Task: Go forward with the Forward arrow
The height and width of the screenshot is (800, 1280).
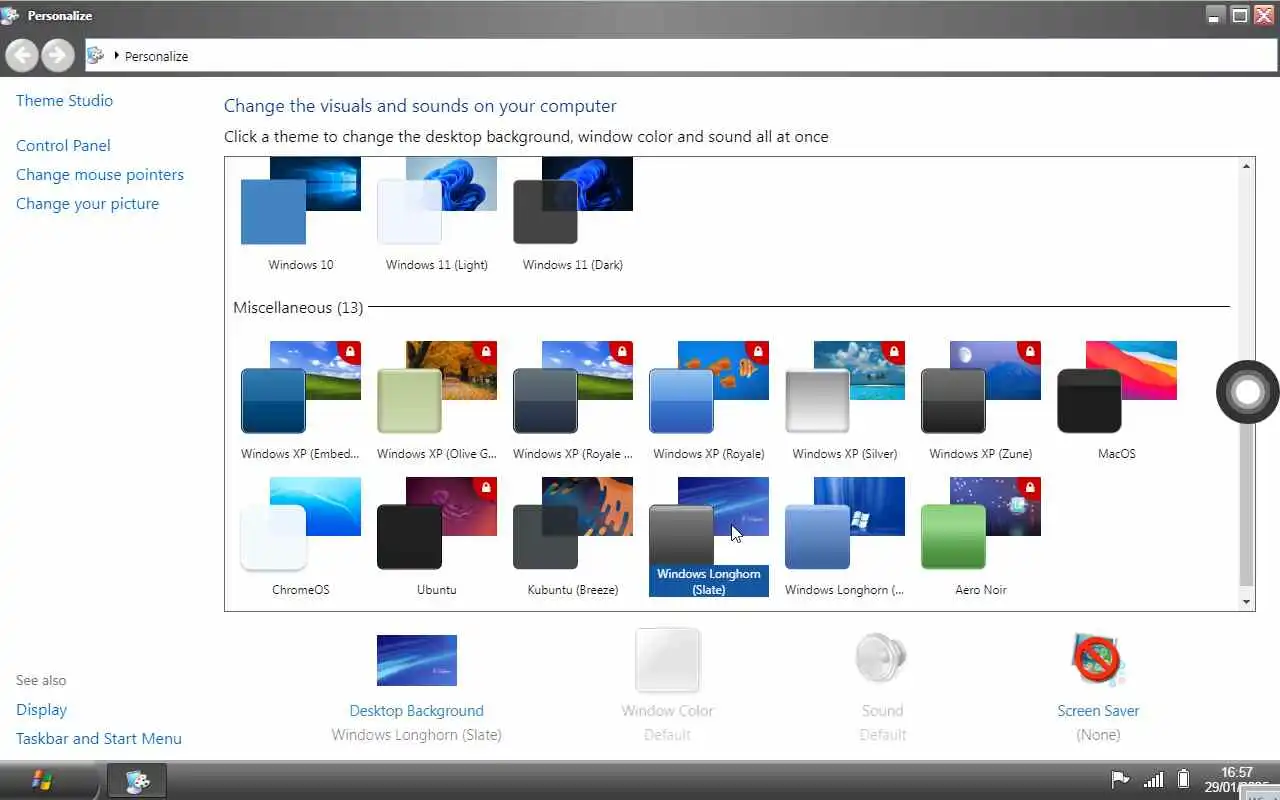Action: point(58,55)
